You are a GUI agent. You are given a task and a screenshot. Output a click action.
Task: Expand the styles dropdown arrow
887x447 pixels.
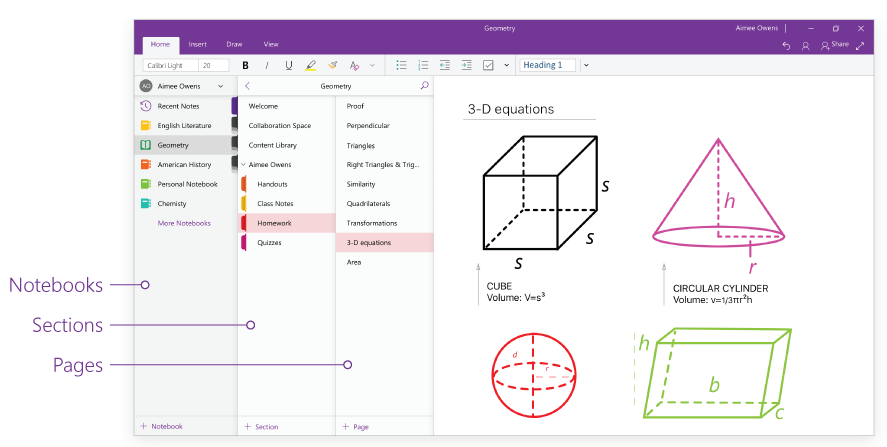(586, 65)
